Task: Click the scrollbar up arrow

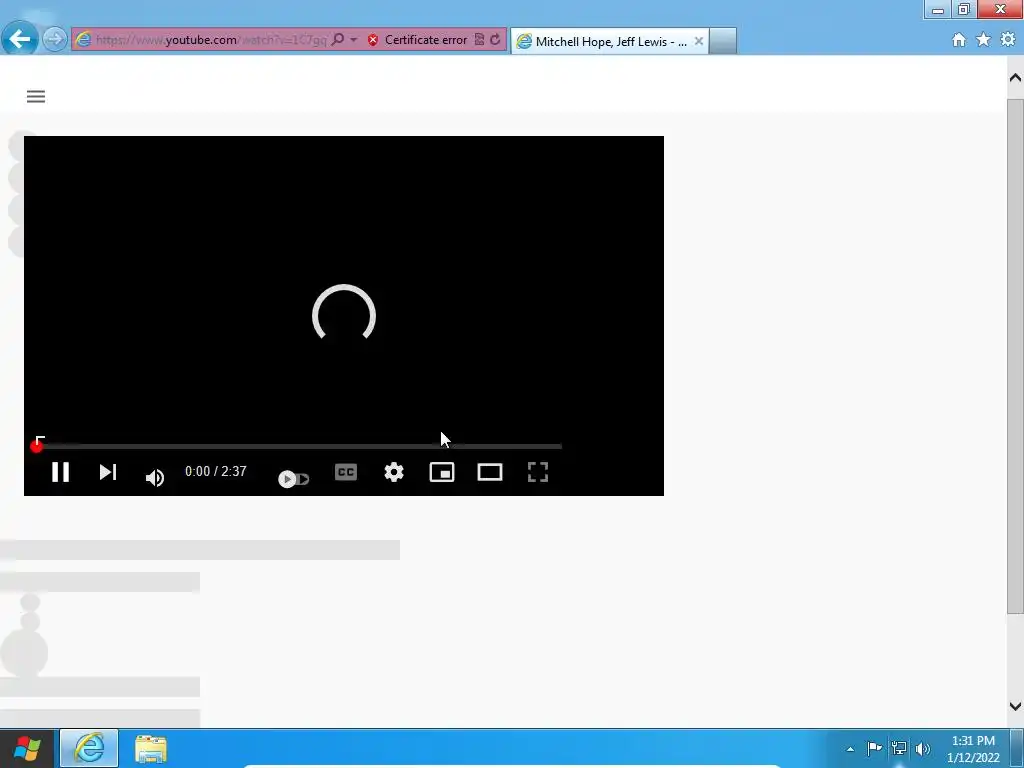Action: (1015, 78)
